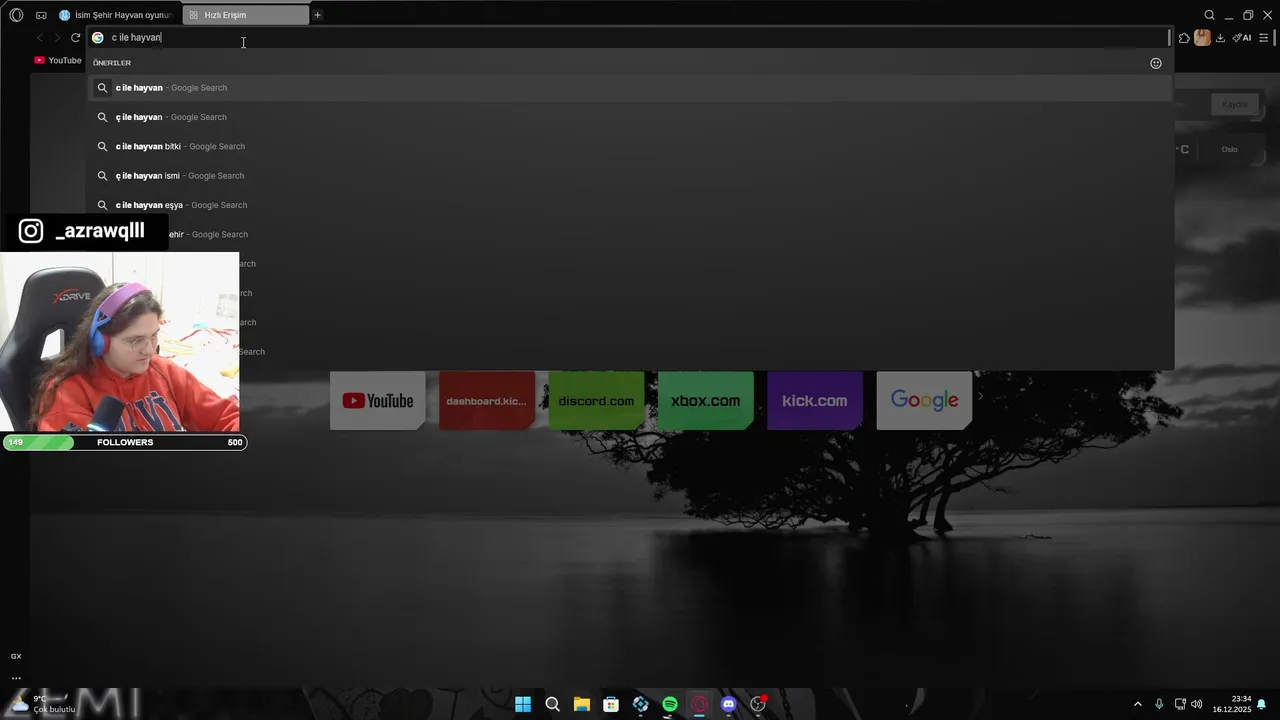The image size is (1280, 720).
Task: Open File Explorer from taskbar
Action: 581,704
